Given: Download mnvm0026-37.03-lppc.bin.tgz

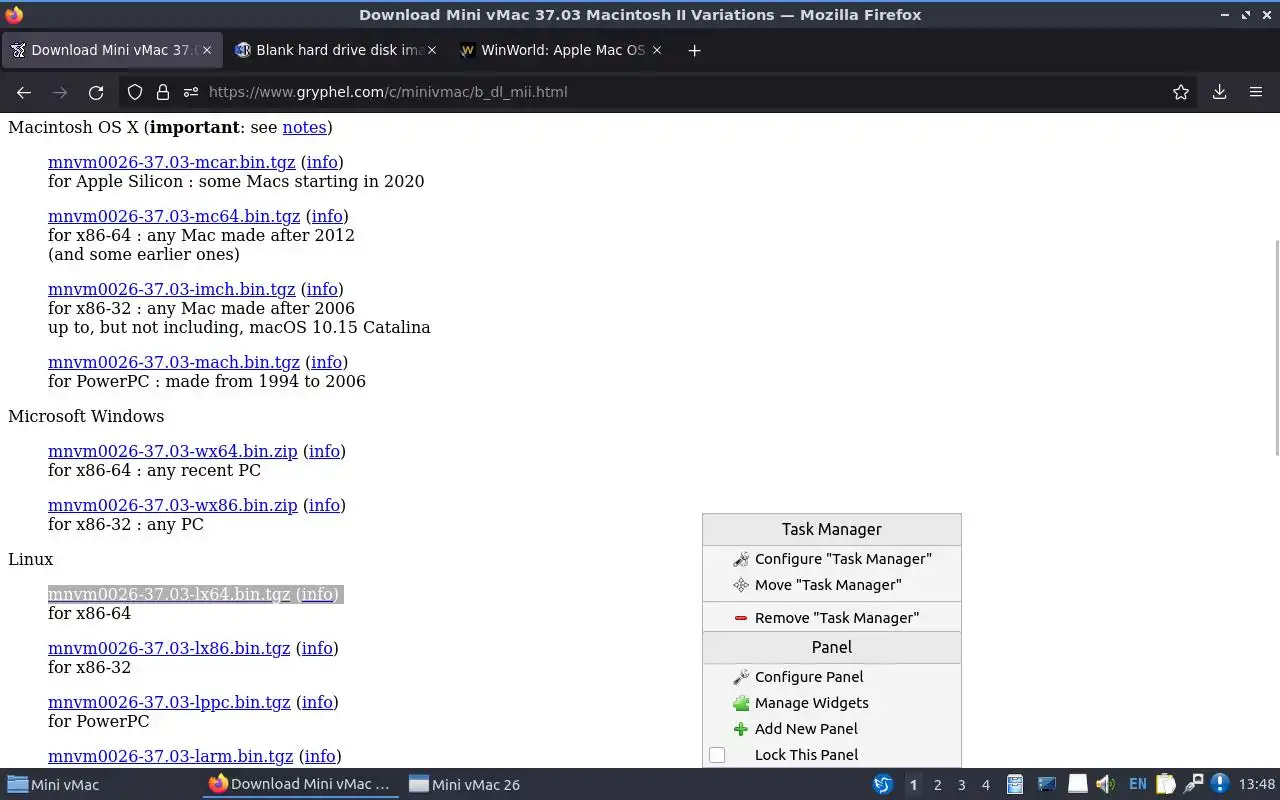Looking at the screenshot, I should [169, 702].
